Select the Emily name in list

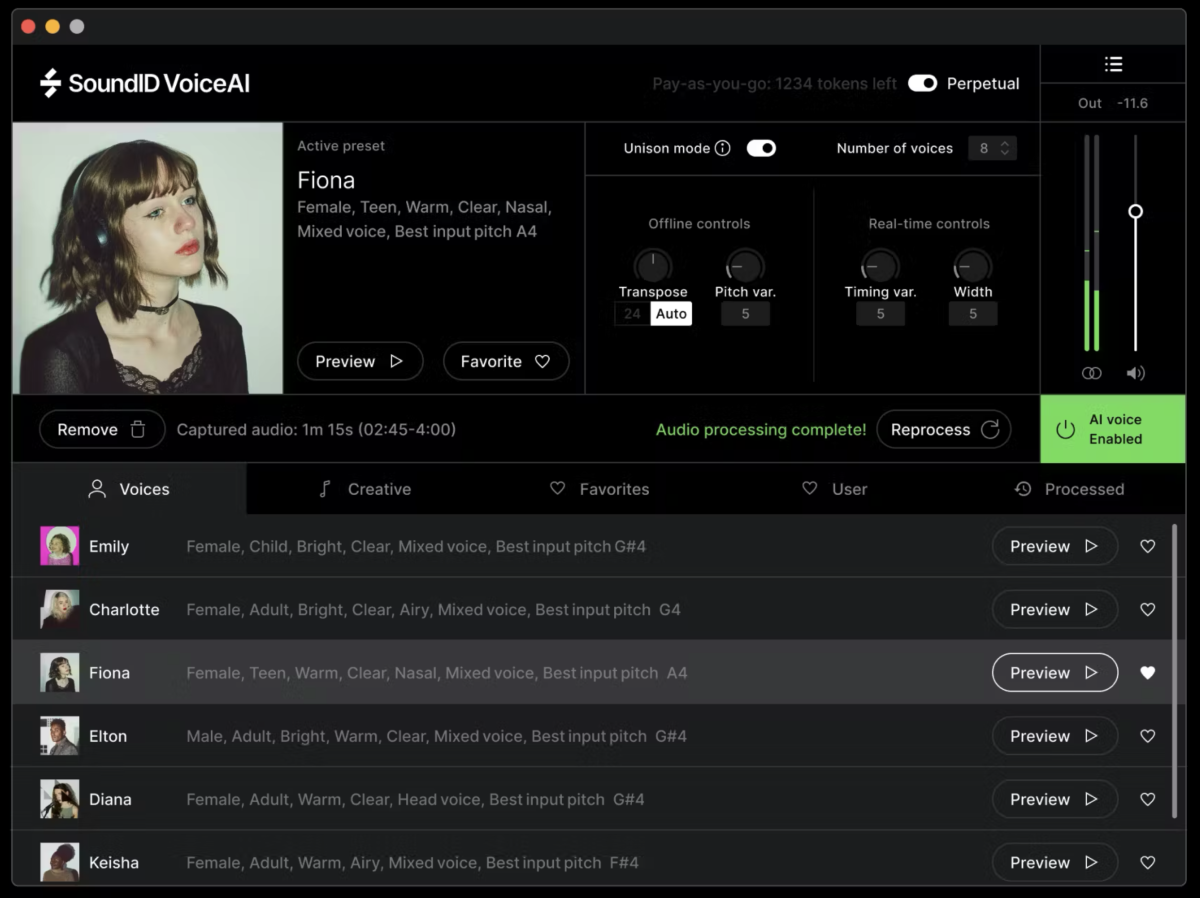point(109,546)
